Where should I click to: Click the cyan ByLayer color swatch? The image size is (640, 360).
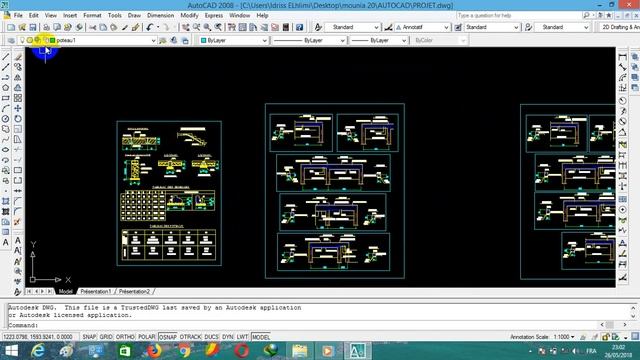(x=203, y=40)
